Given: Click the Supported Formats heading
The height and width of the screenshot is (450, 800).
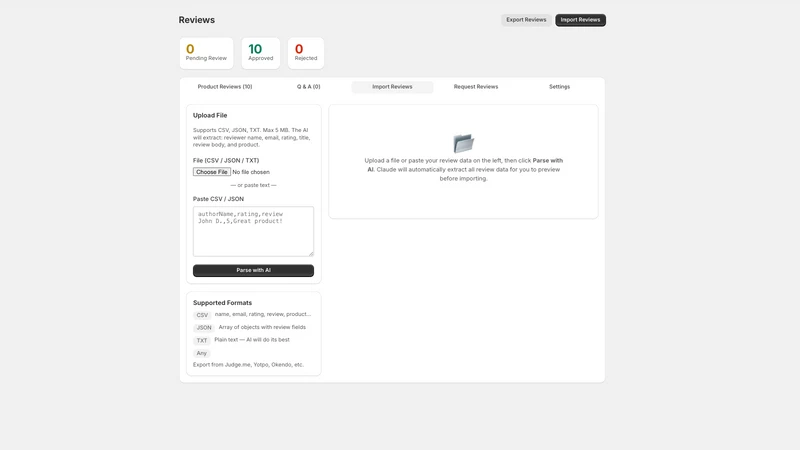Looking at the screenshot, I should [222, 303].
